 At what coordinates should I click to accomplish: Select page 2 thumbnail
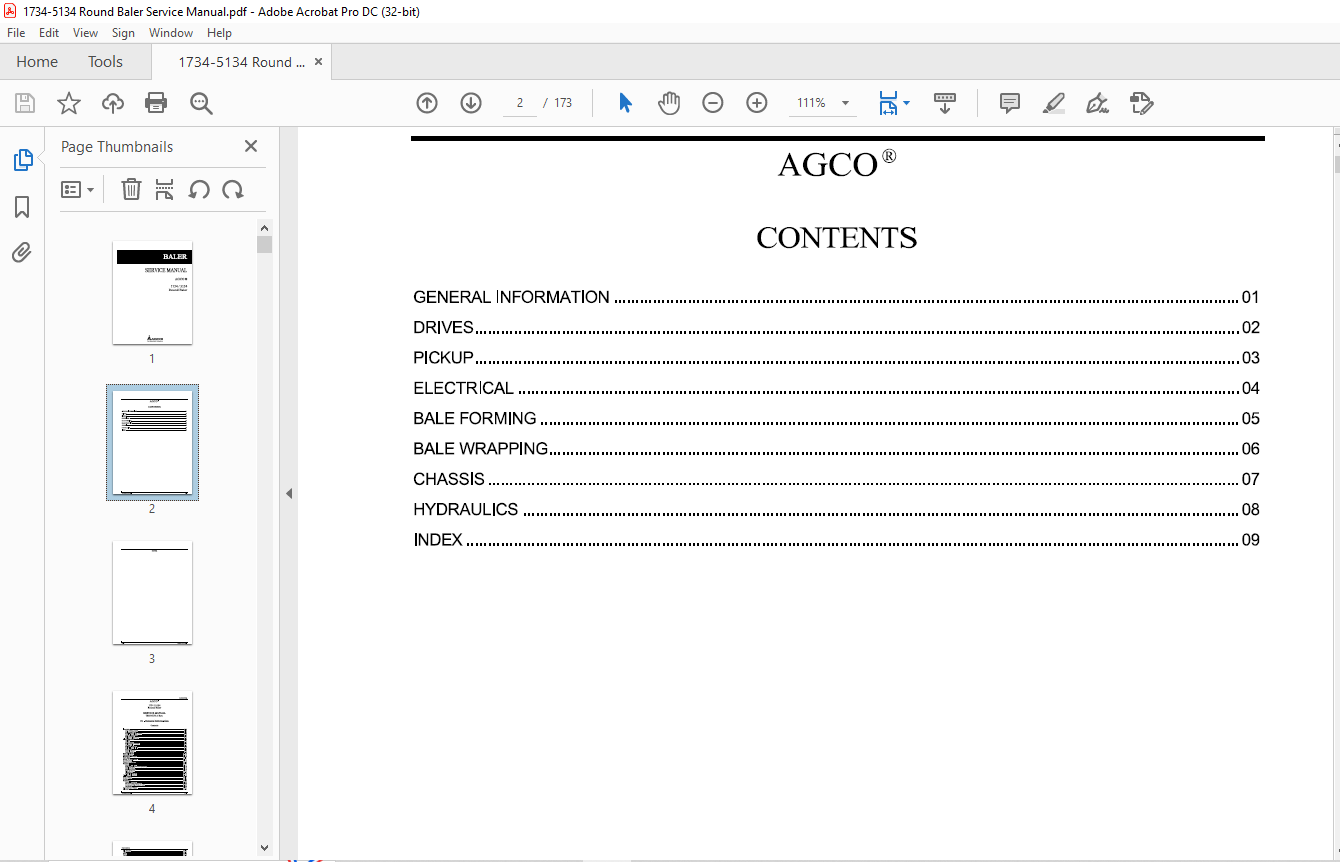[152, 443]
